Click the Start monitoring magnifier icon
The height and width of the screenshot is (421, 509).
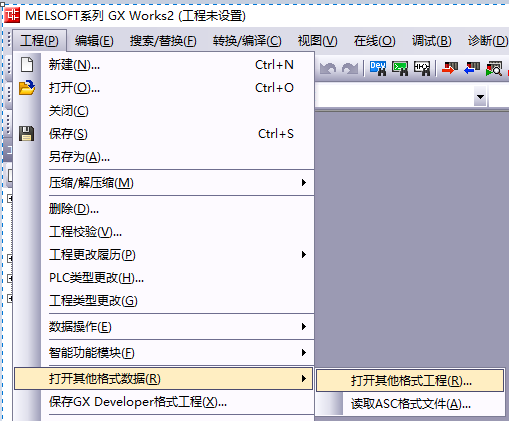point(494,68)
